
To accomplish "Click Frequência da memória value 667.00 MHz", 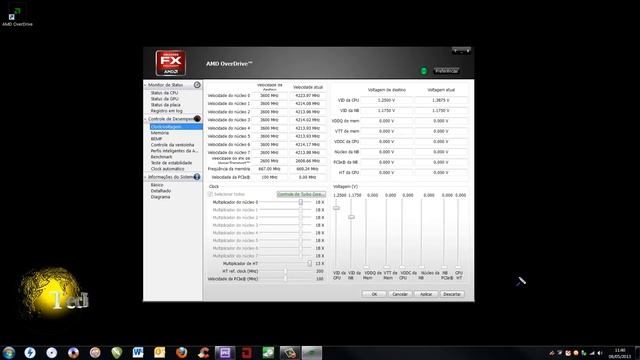I will tap(269, 169).
